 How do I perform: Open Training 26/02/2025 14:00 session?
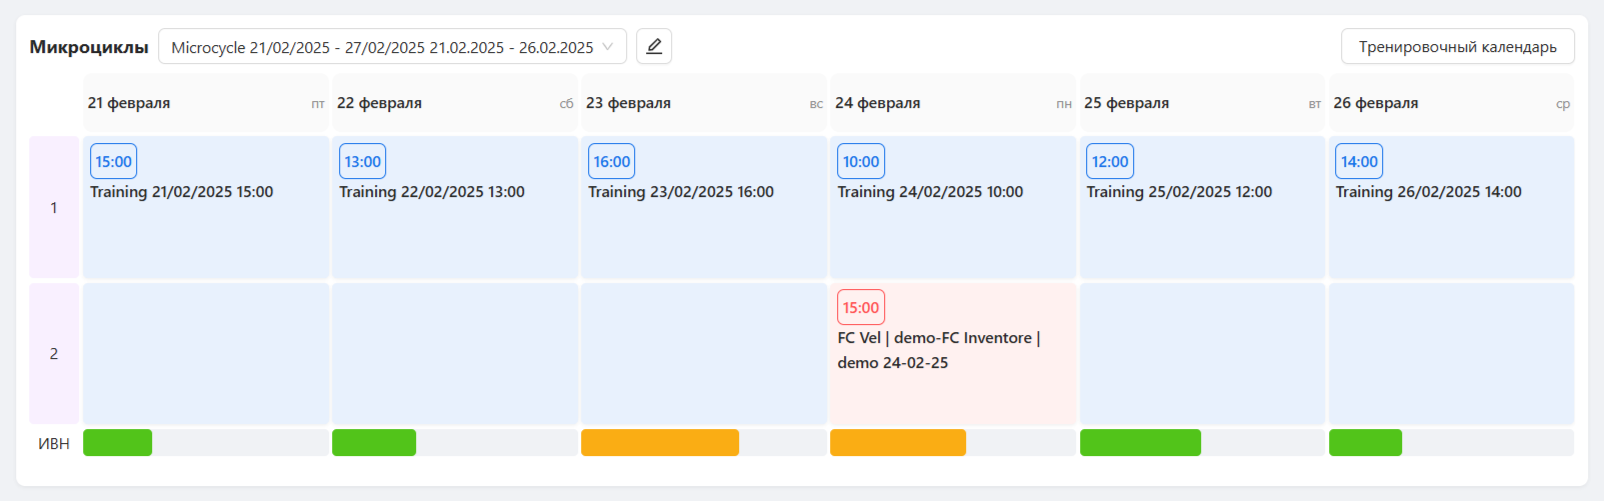(x=1428, y=192)
